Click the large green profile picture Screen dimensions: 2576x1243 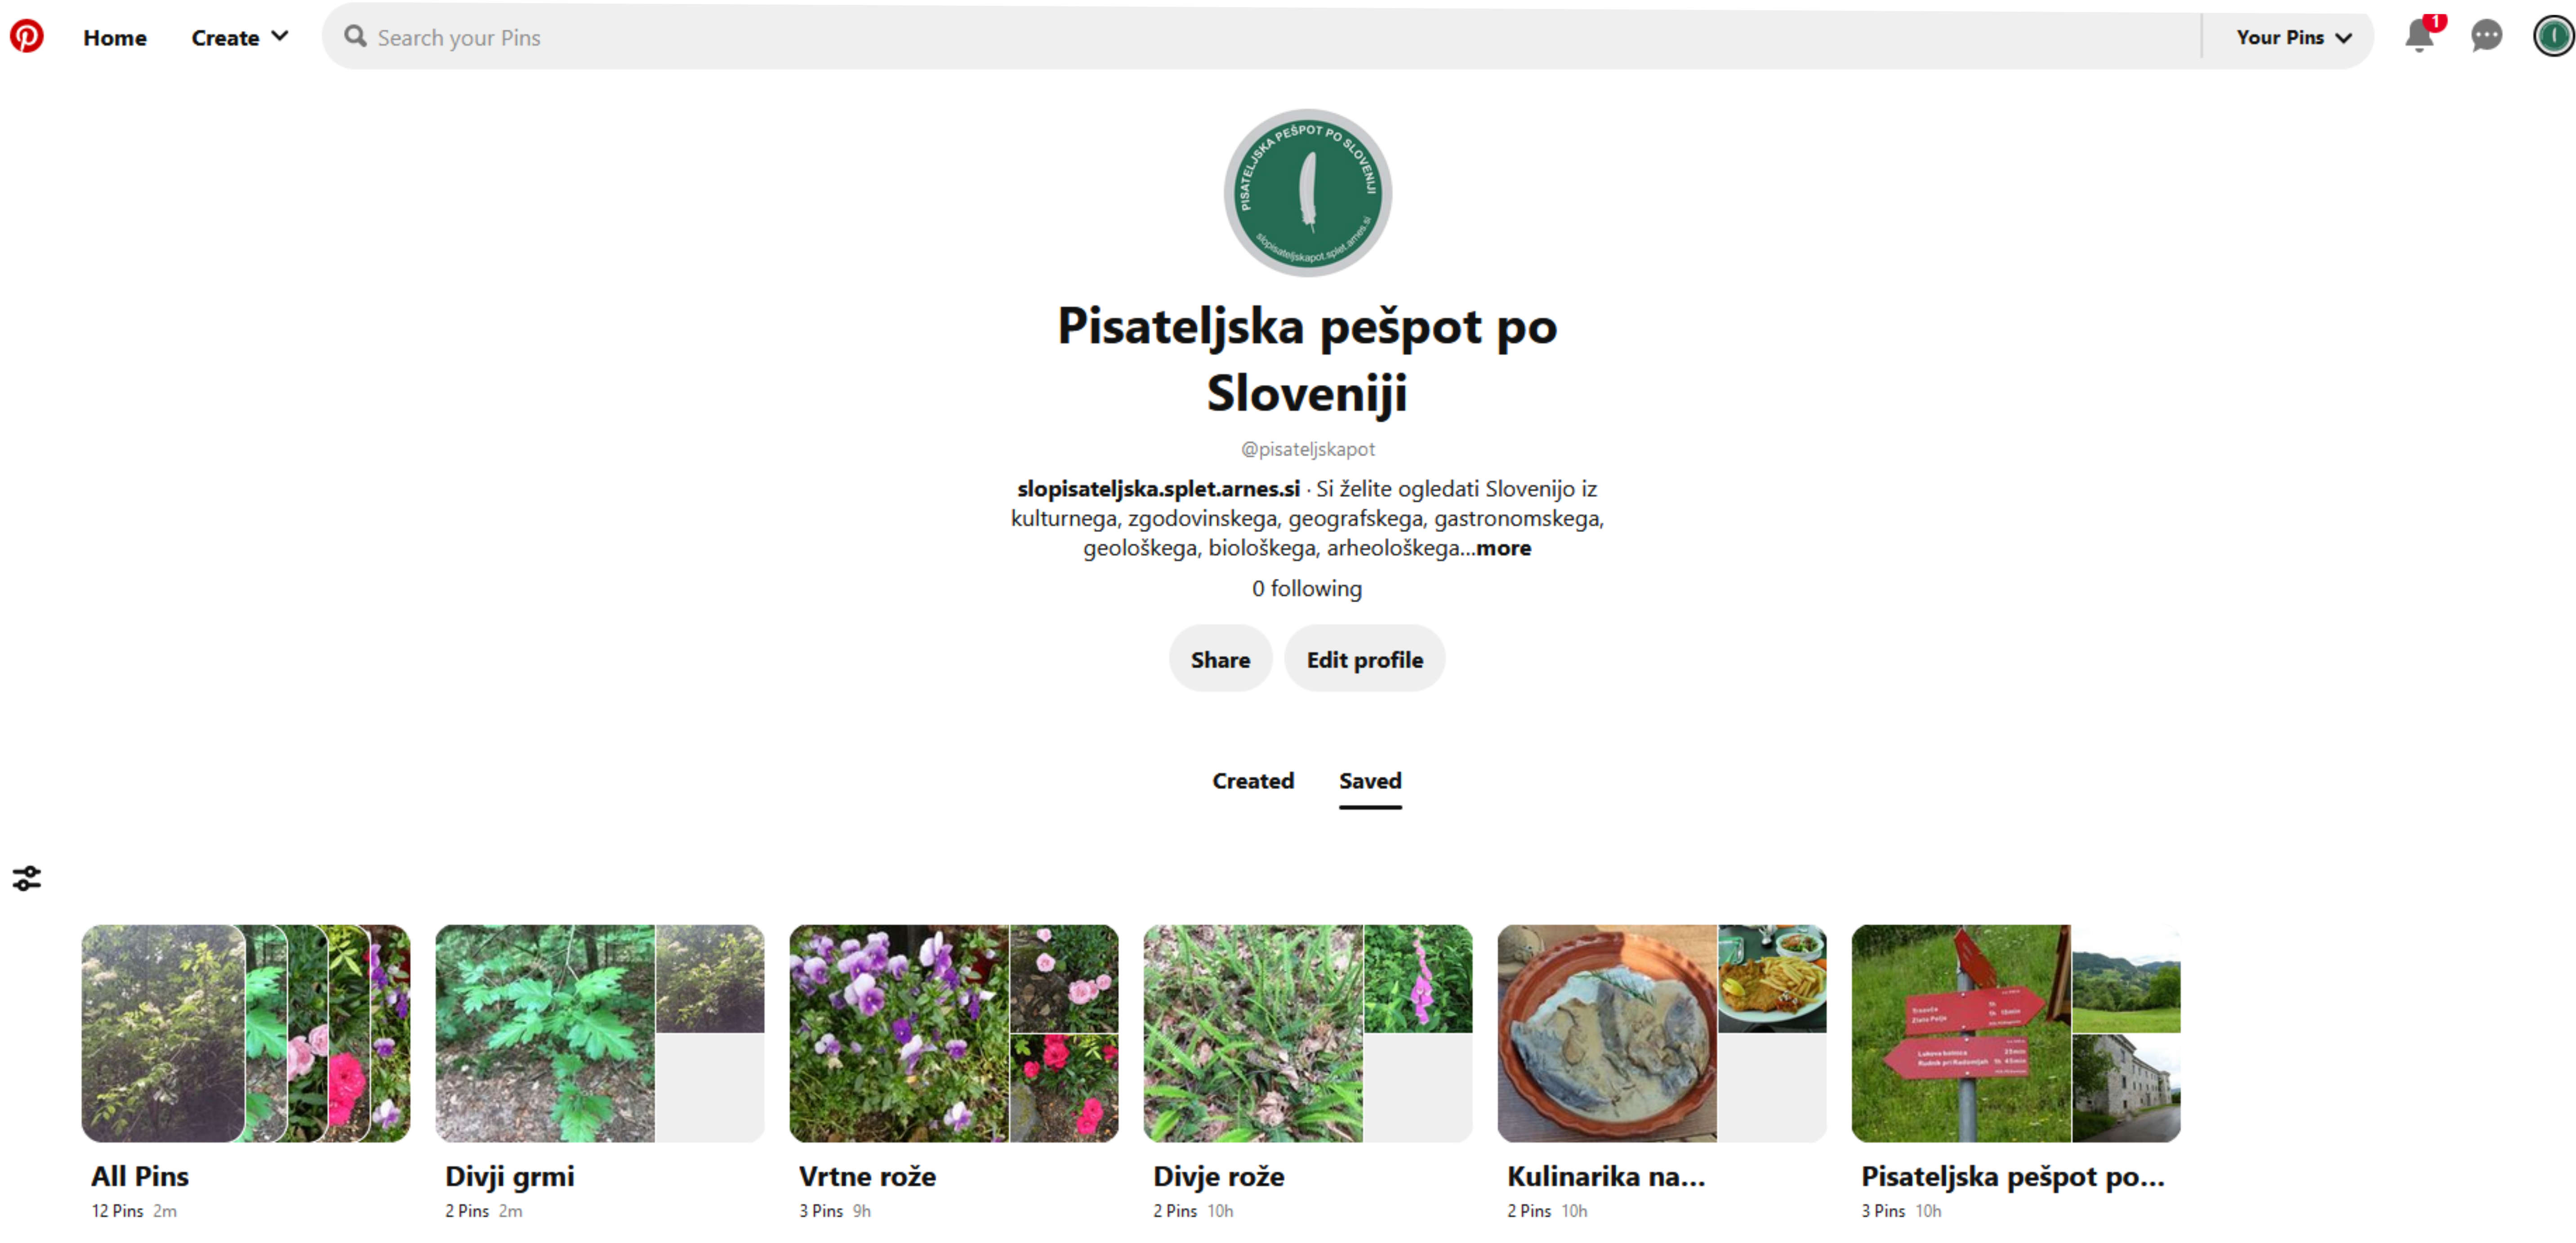(1307, 193)
